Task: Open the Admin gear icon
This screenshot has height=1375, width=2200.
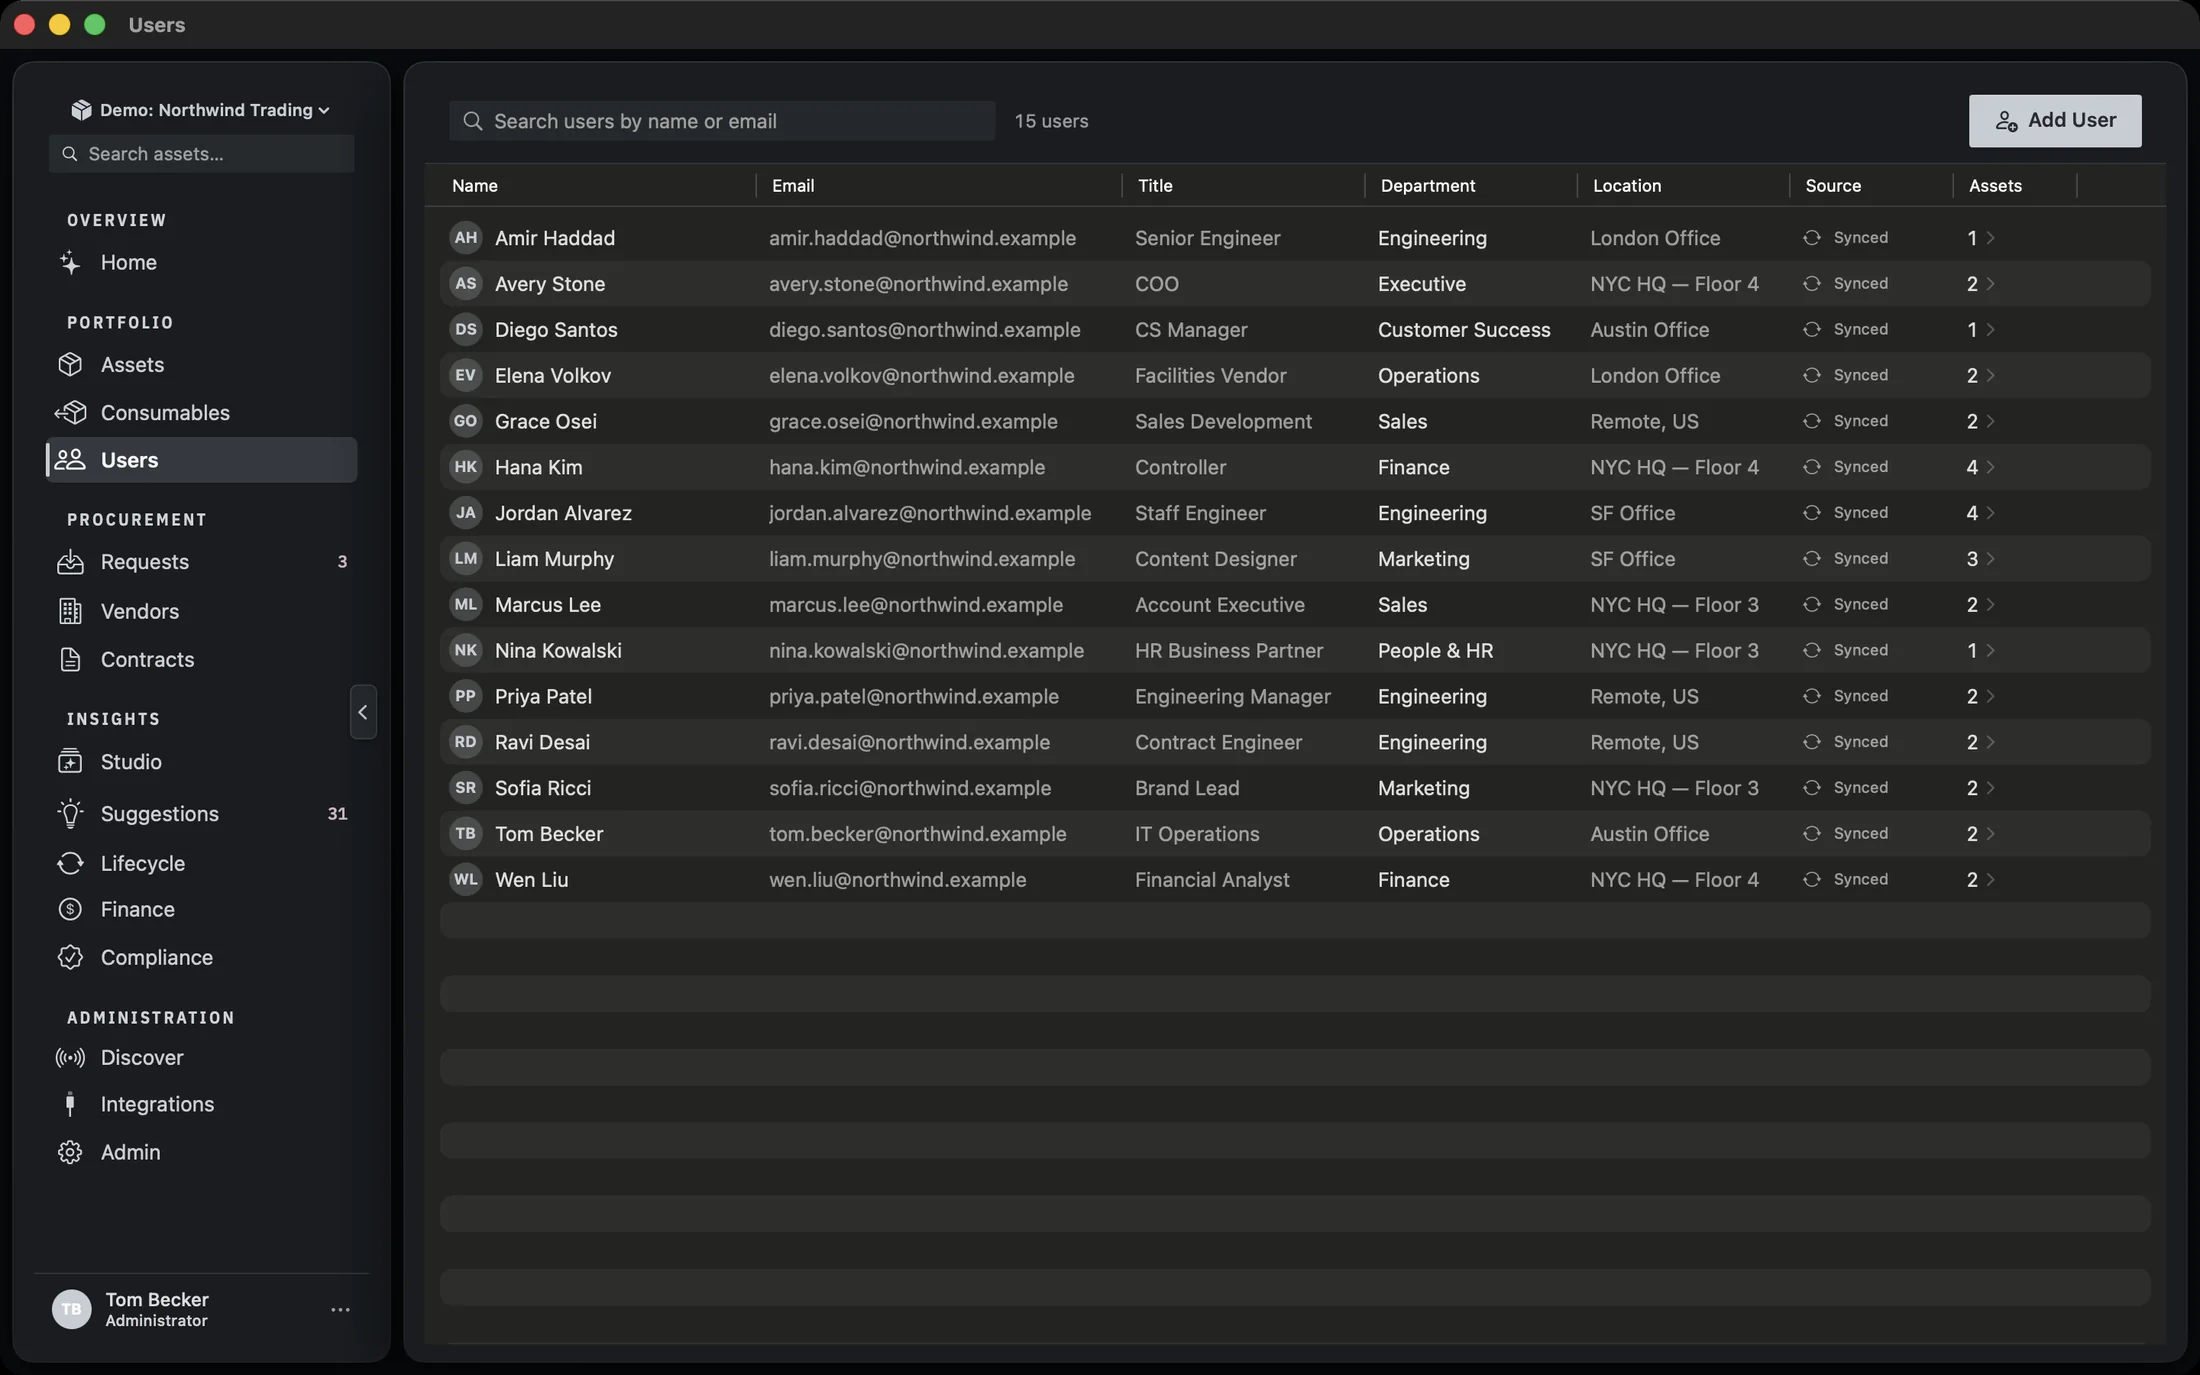Action: click(70, 1153)
